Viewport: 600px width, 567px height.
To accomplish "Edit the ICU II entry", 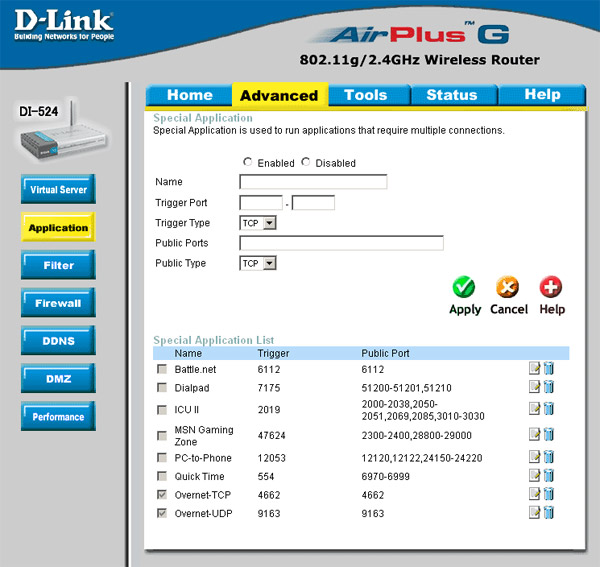I will pyautogui.click(x=534, y=409).
